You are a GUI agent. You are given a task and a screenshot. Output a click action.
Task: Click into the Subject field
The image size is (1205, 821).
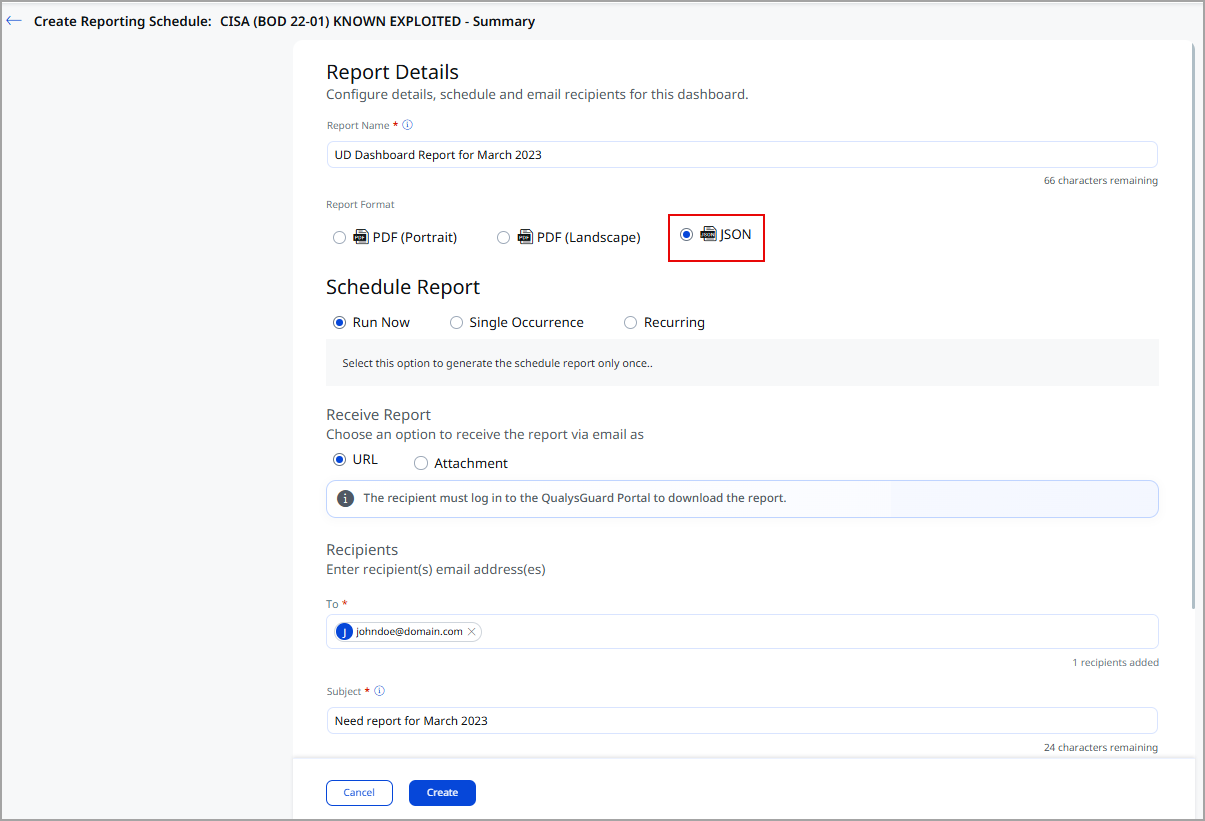(742, 721)
